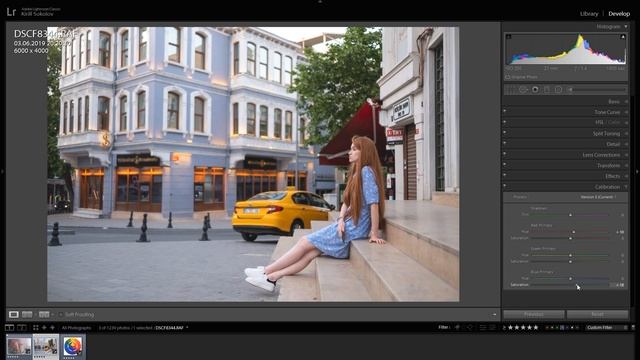Filter by flagged photos icon
Viewport: 640px width, 360px height.
pos(458,327)
